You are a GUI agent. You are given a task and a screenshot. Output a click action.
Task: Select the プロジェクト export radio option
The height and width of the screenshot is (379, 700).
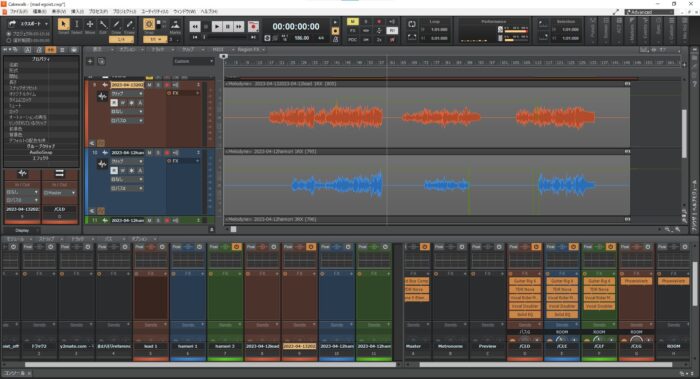point(8,34)
